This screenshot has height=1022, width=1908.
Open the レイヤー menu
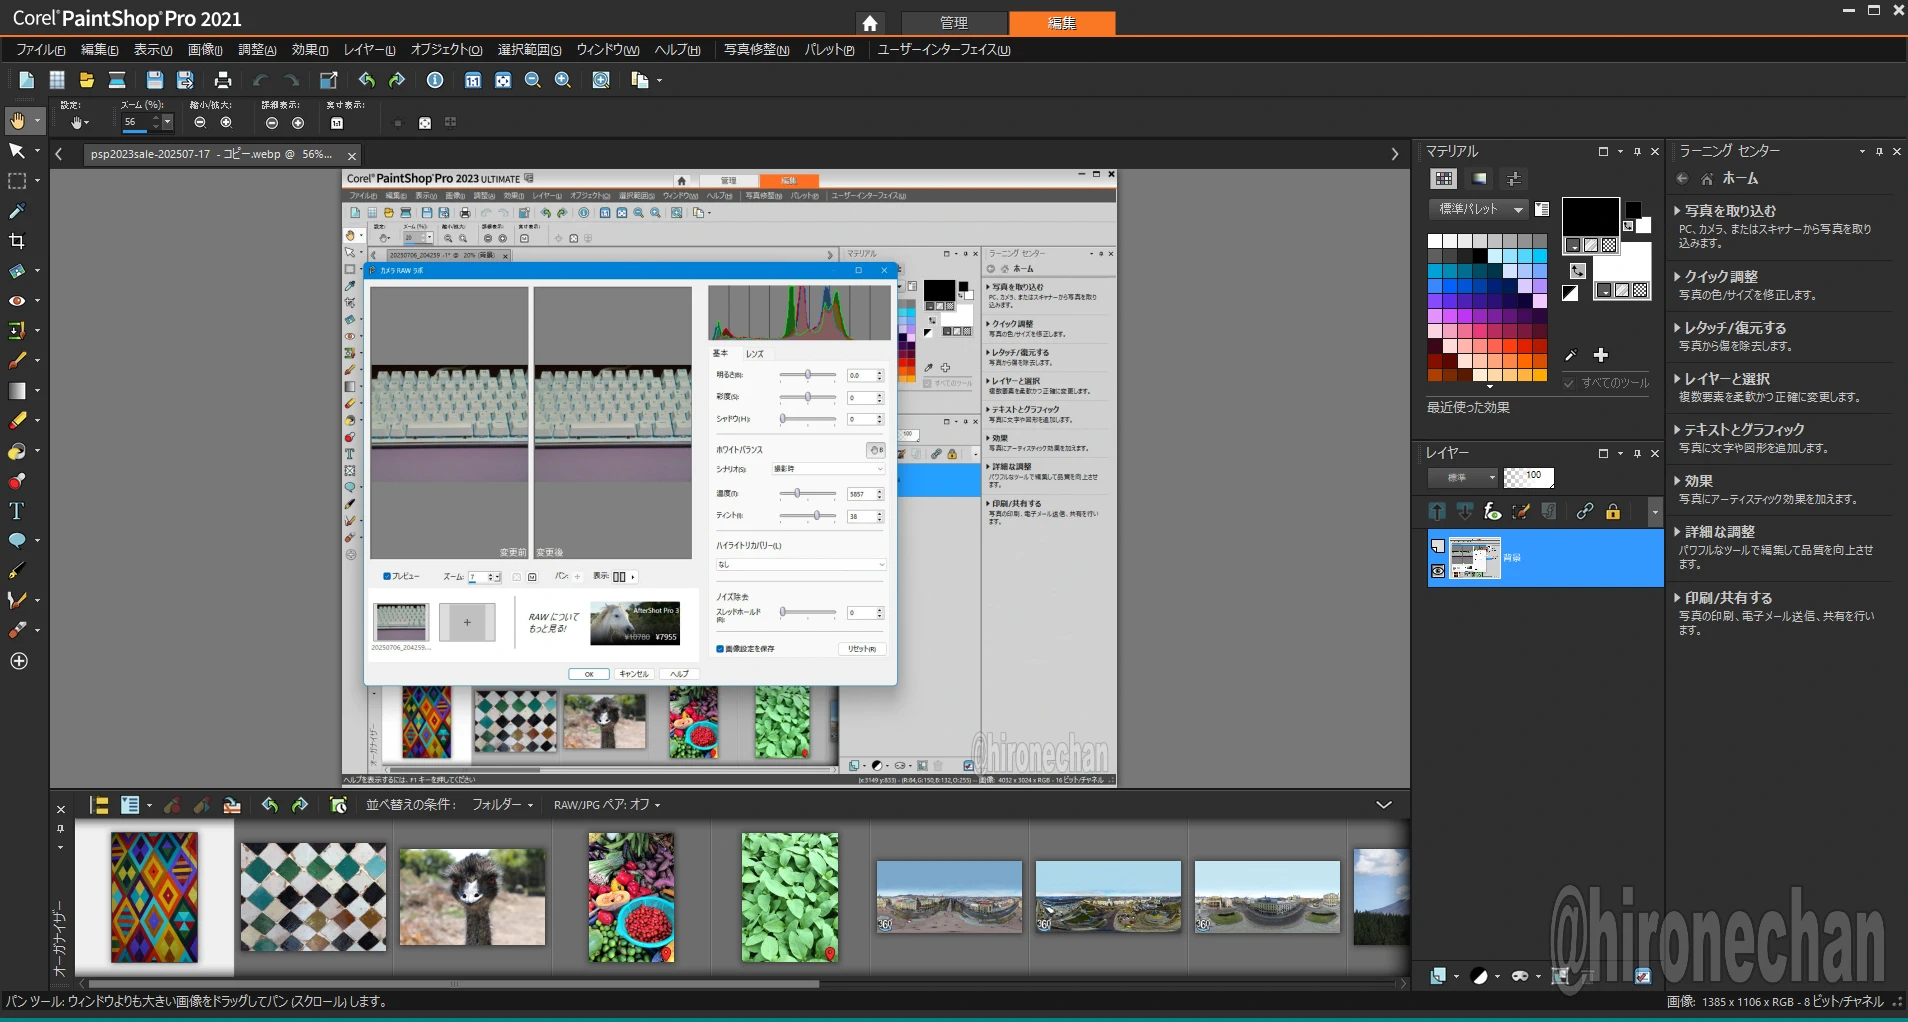tap(370, 50)
